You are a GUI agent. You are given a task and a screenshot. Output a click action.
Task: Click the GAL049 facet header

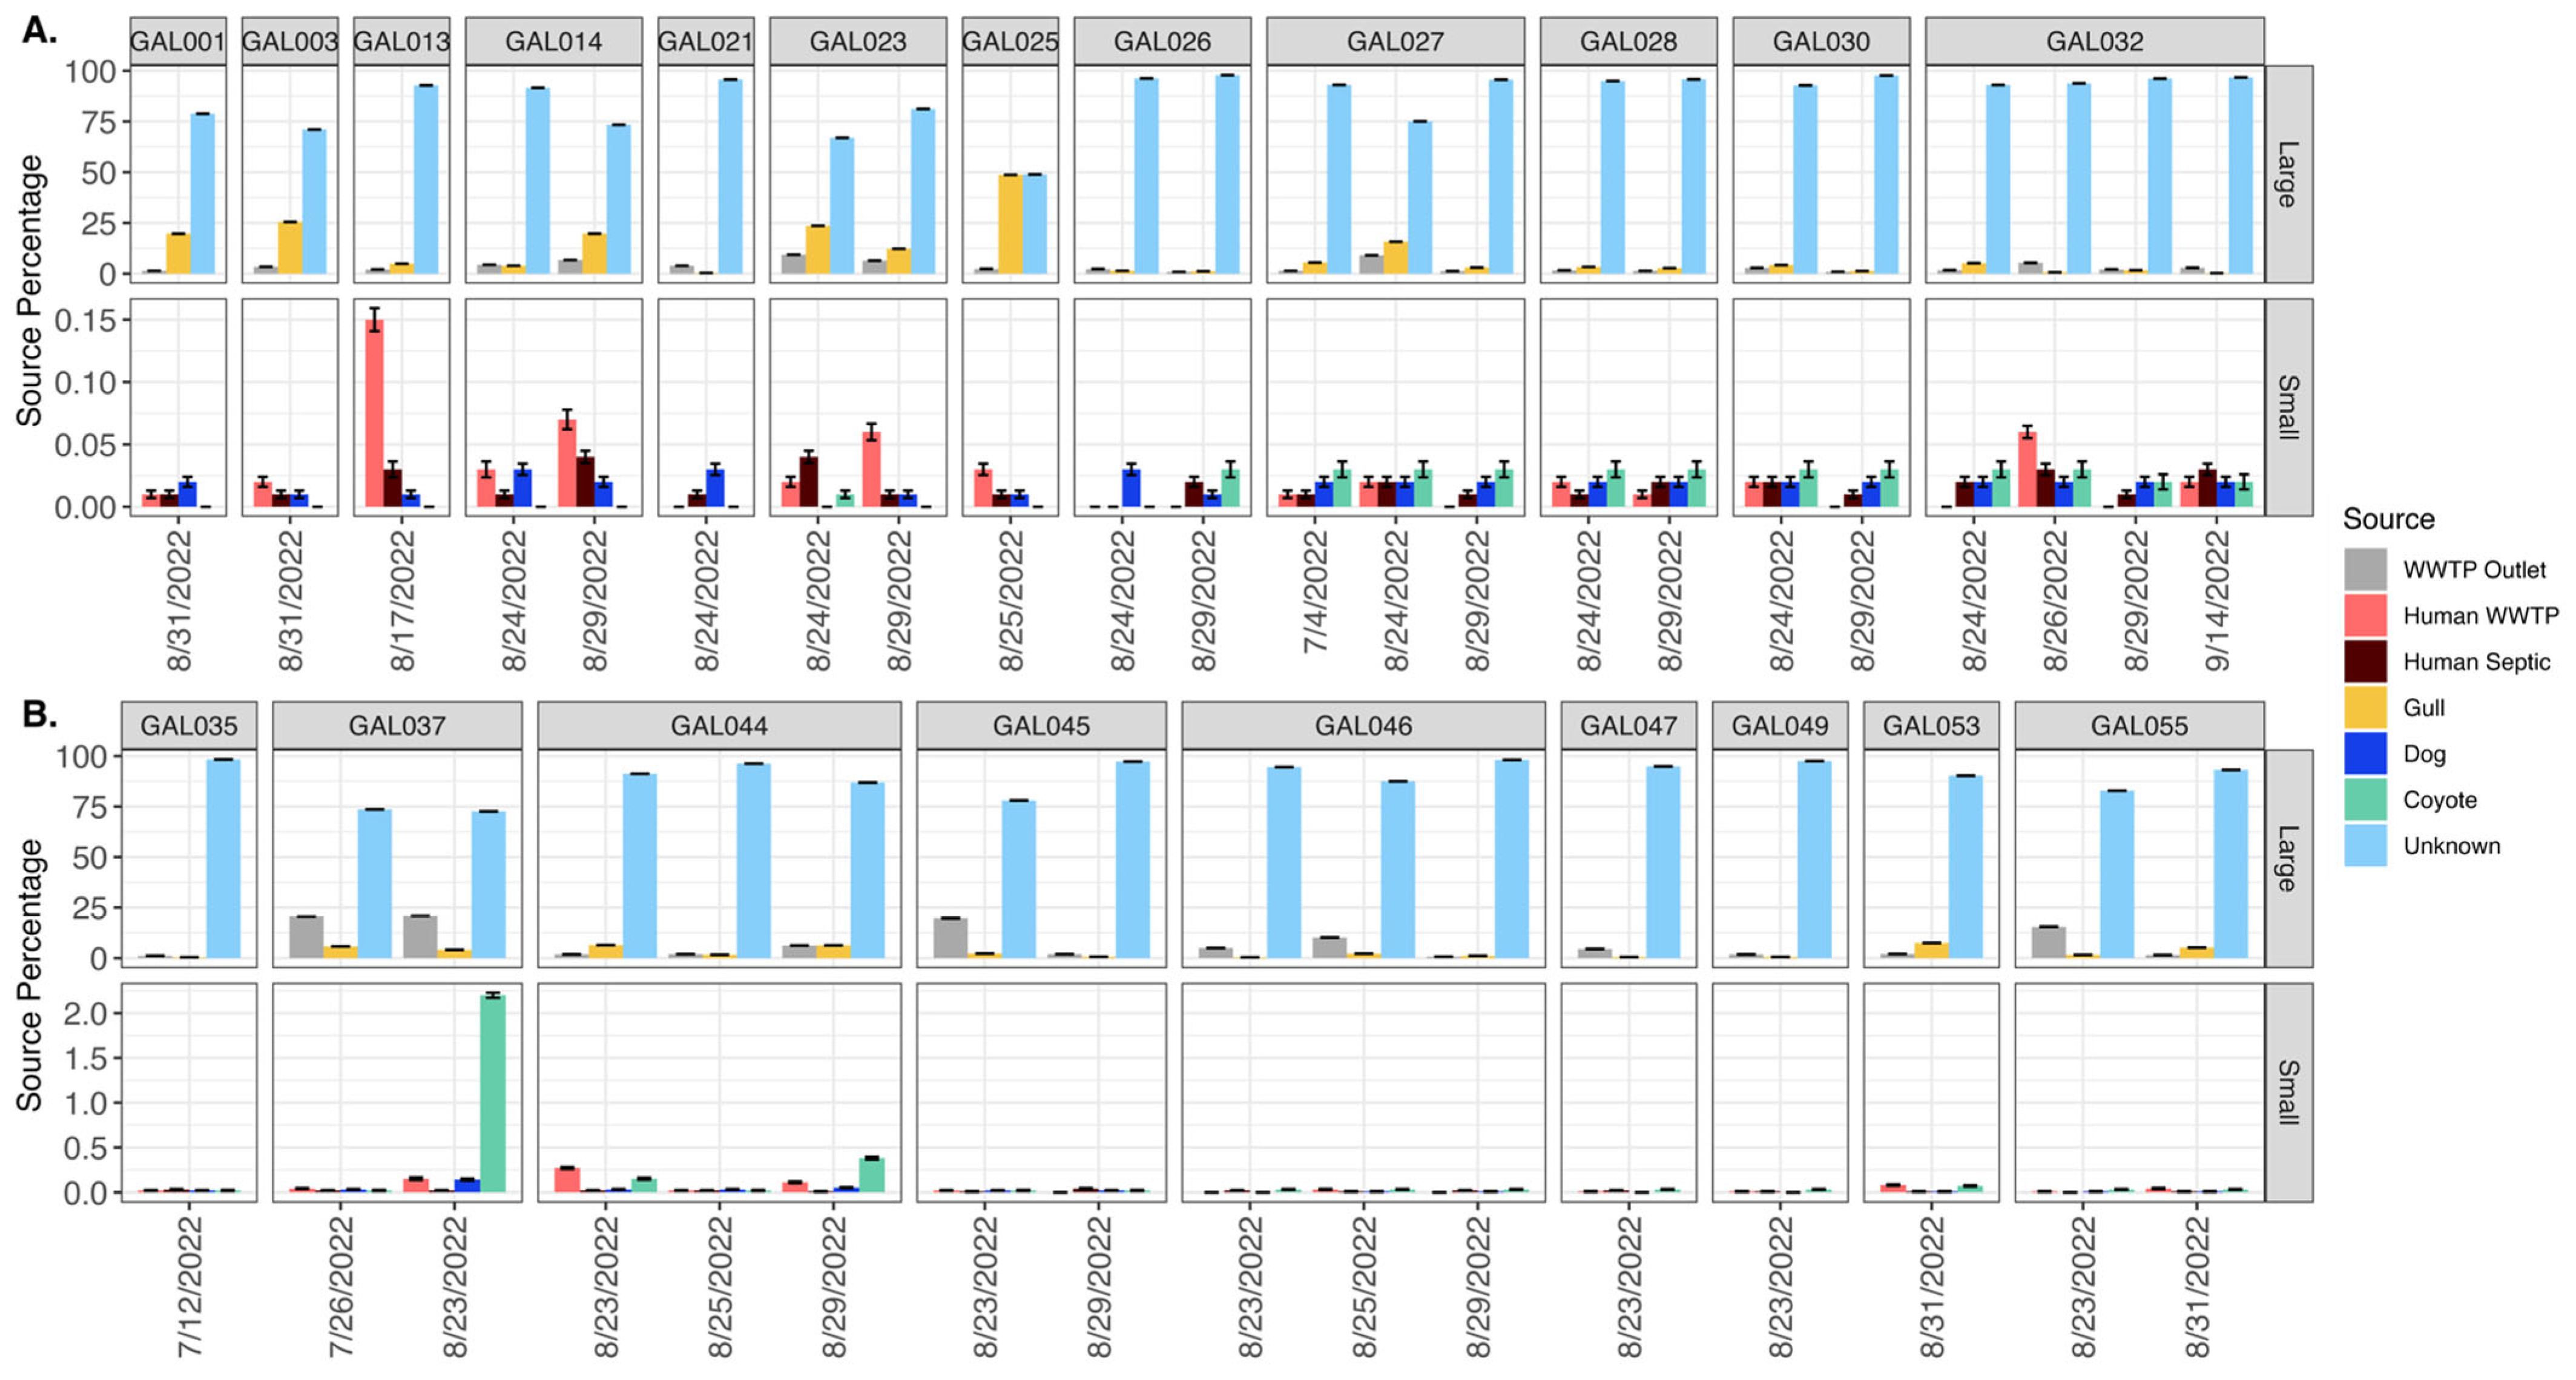(x=1780, y=725)
